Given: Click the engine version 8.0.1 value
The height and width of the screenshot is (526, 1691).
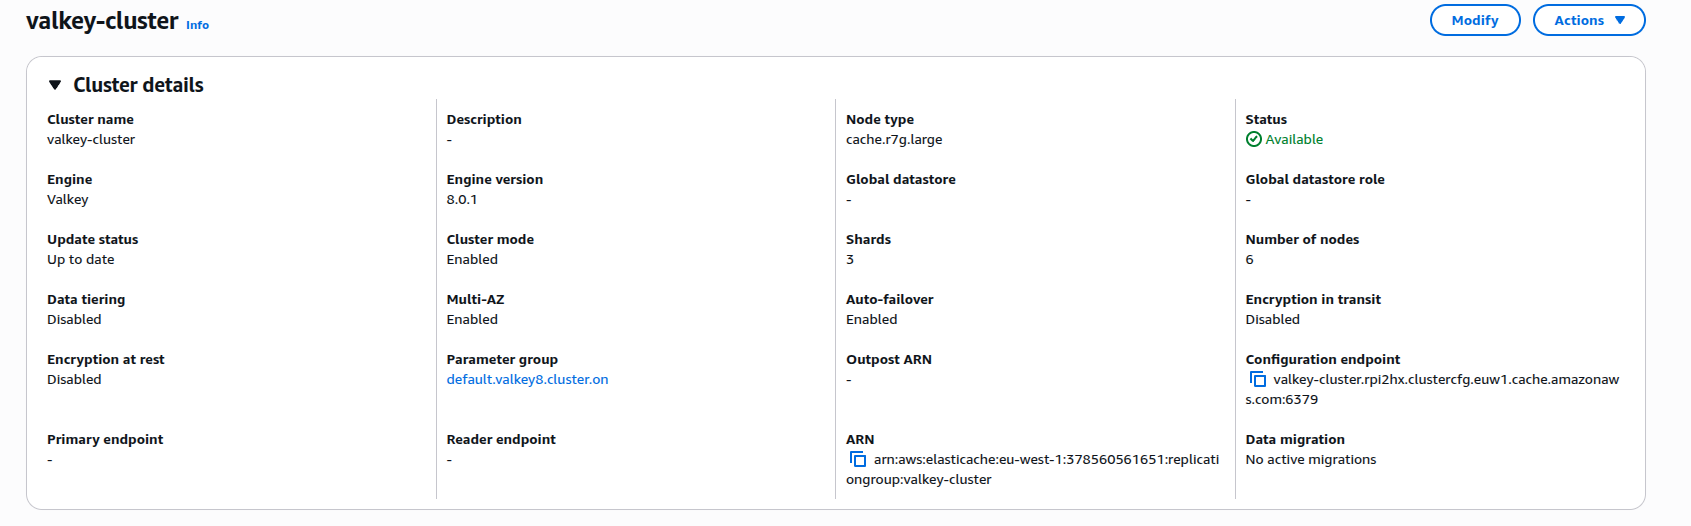Looking at the screenshot, I should point(461,200).
